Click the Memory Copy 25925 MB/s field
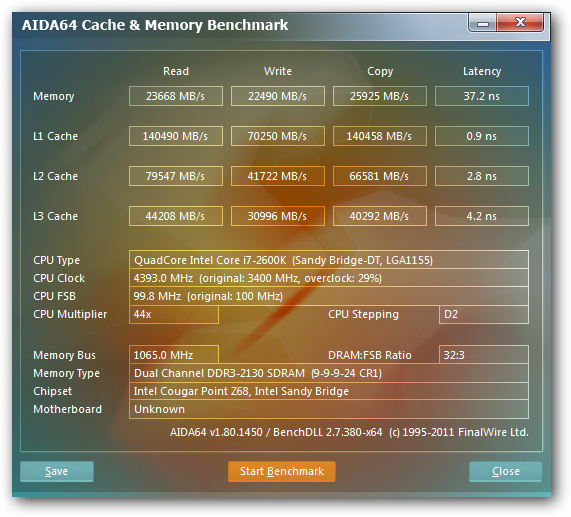The width and height of the screenshot is (571, 517). point(379,96)
